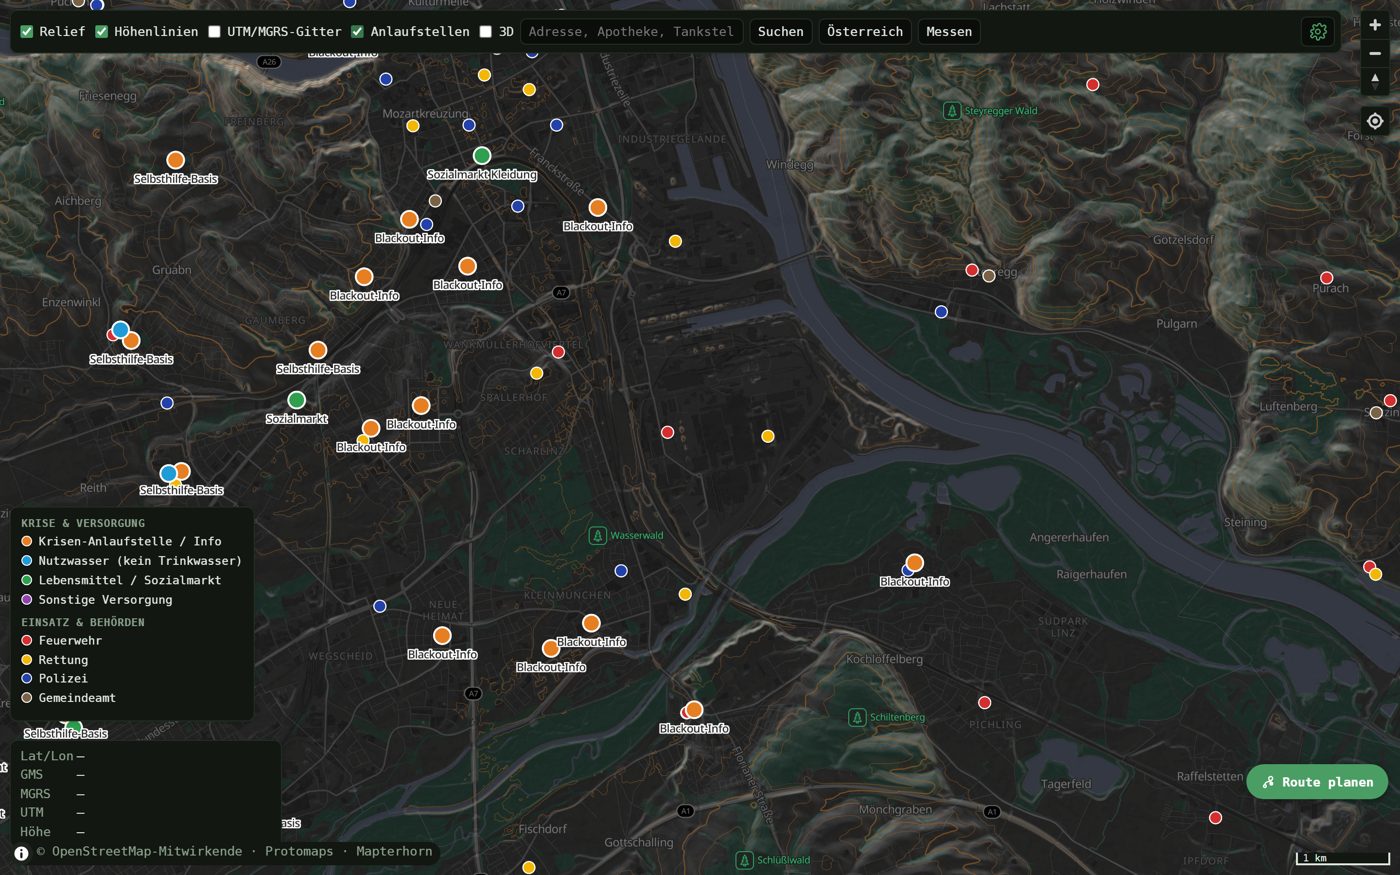Open the OpenStreetMap-Mitwirkende link
Screen dimensions: 1400x875
pyautogui.click(x=147, y=852)
